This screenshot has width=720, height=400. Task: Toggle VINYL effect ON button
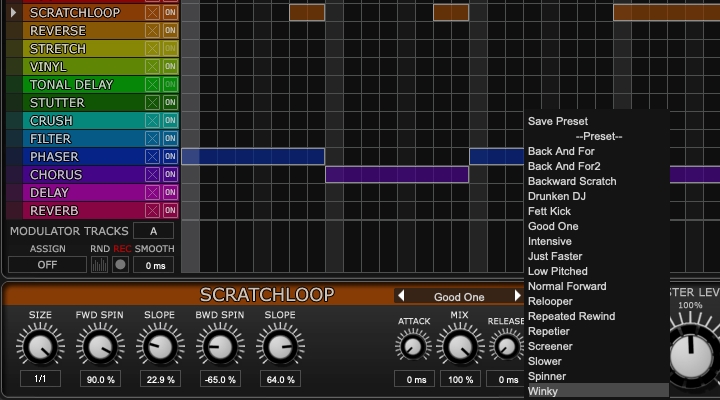170,66
